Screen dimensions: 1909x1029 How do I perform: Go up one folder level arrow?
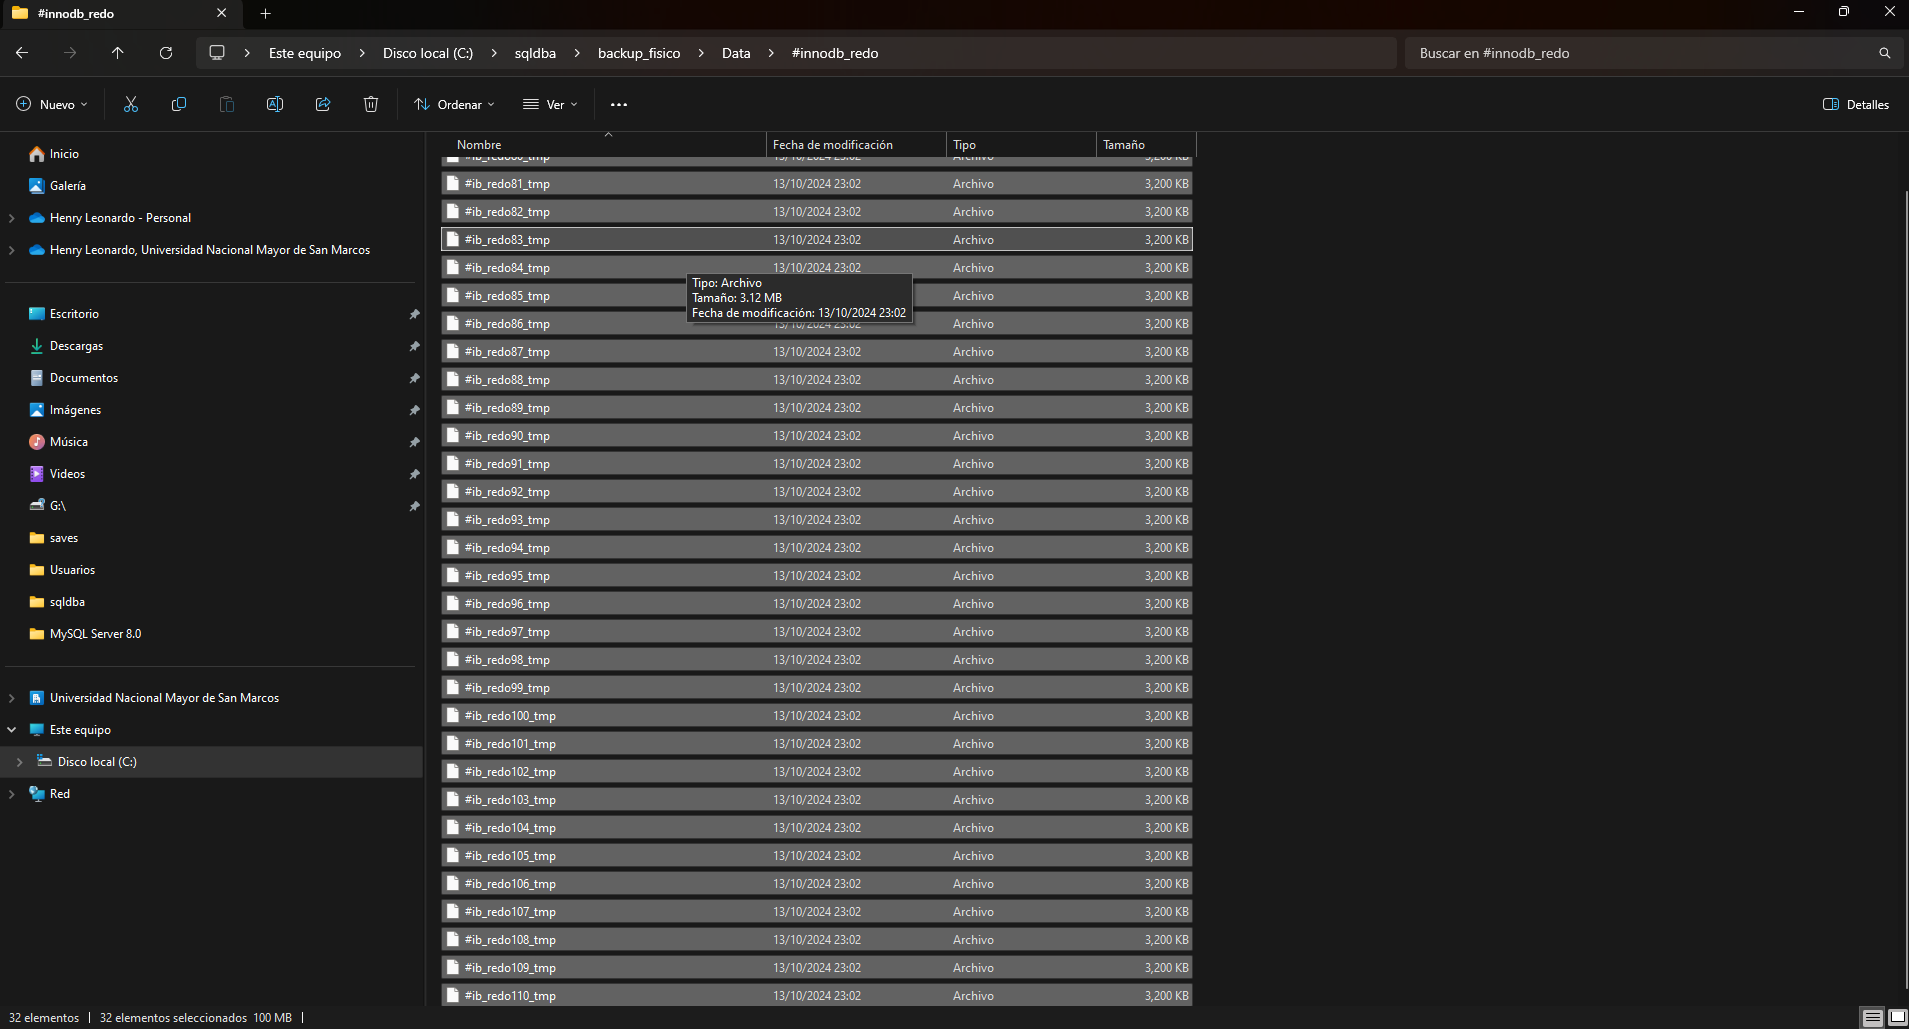click(x=118, y=53)
